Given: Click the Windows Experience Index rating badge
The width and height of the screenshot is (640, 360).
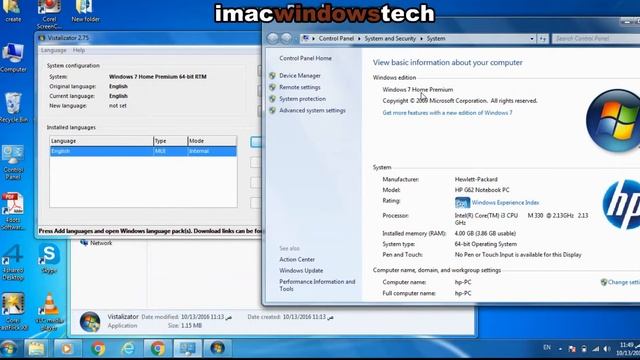Looking at the screenshot, I should tap(462, 202).
